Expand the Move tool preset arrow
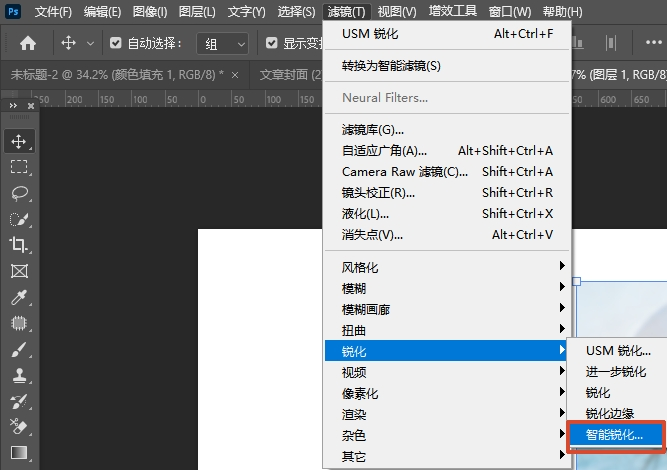 (90, 43)
